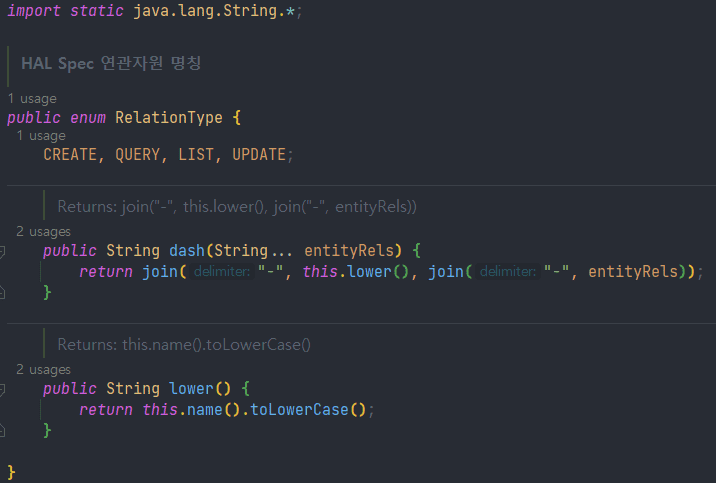Select the LIST enum constant
The width and height of the screenshot is (716, 483).
click(x=196, y=155)
